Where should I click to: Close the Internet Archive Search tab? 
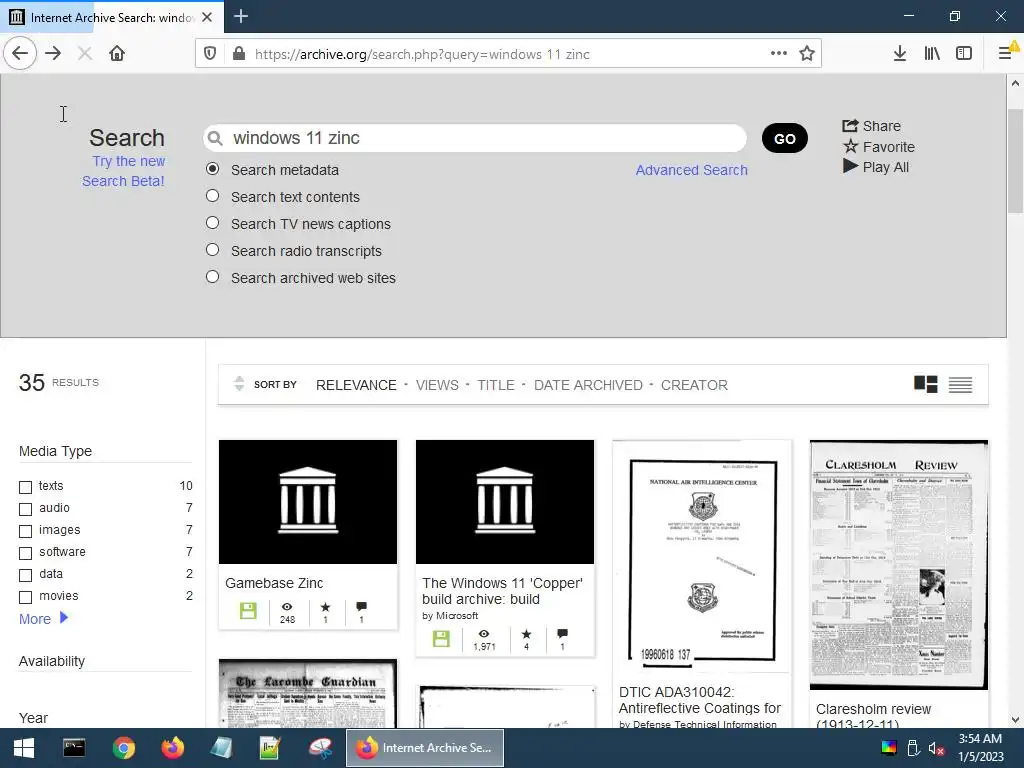[207, 17]
